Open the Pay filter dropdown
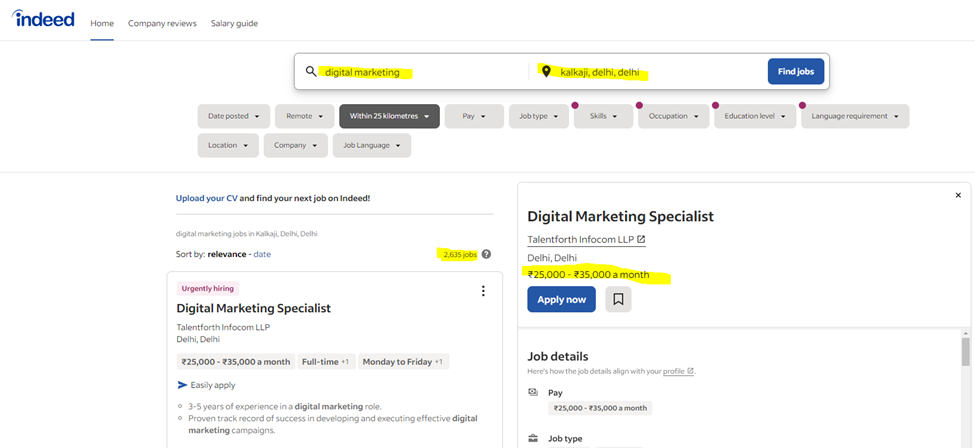This screenshot has width=975, height=448. click(474, 116)
